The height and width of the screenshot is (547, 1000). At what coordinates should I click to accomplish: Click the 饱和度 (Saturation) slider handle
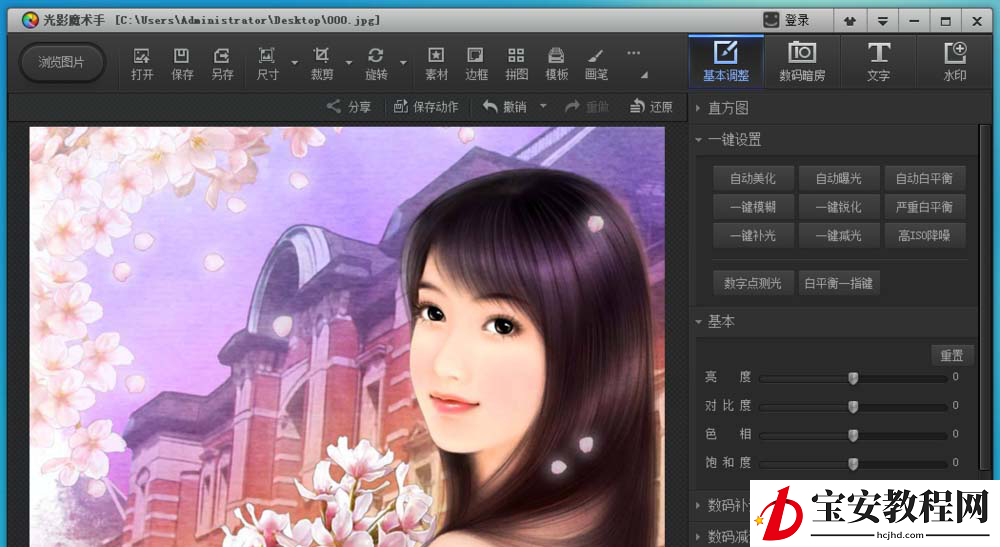tap(853, 464)
